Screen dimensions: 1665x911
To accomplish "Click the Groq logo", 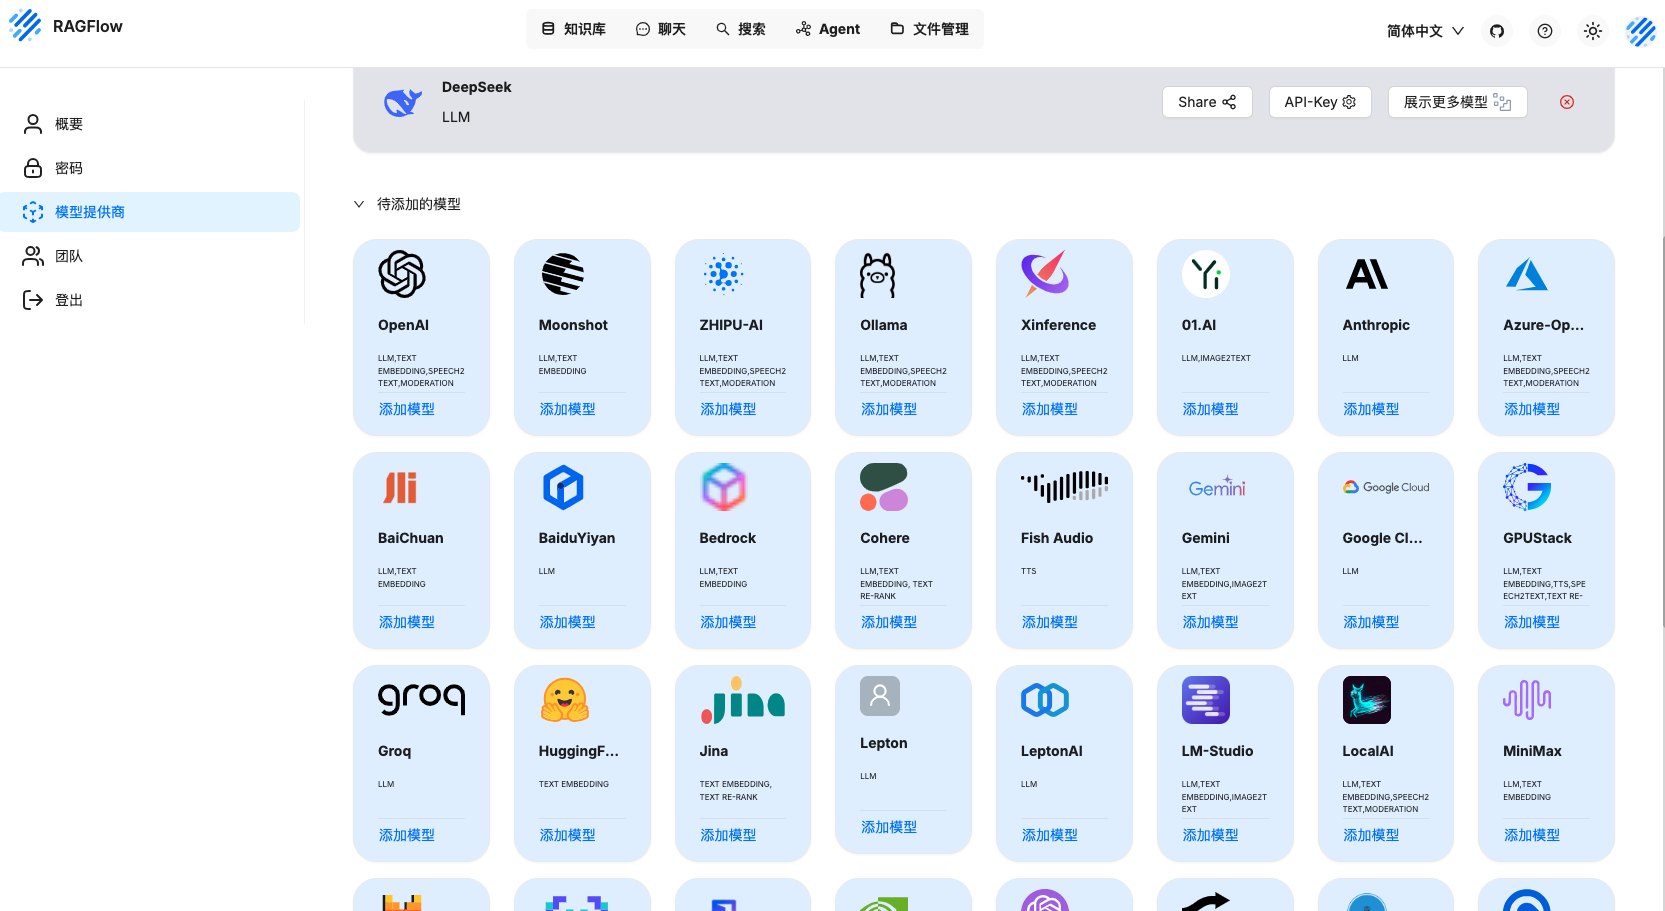I will click(x=422, y=700).
